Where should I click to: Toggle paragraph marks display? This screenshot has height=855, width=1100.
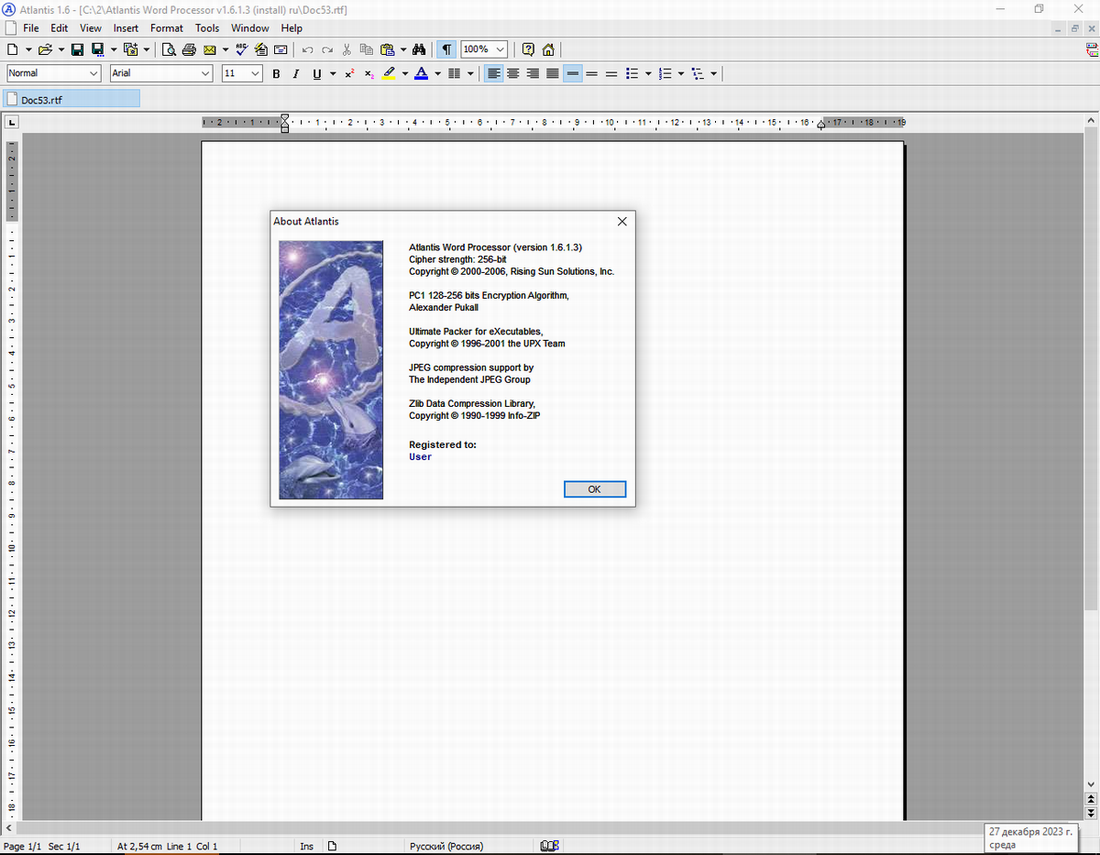click(446, 50)
